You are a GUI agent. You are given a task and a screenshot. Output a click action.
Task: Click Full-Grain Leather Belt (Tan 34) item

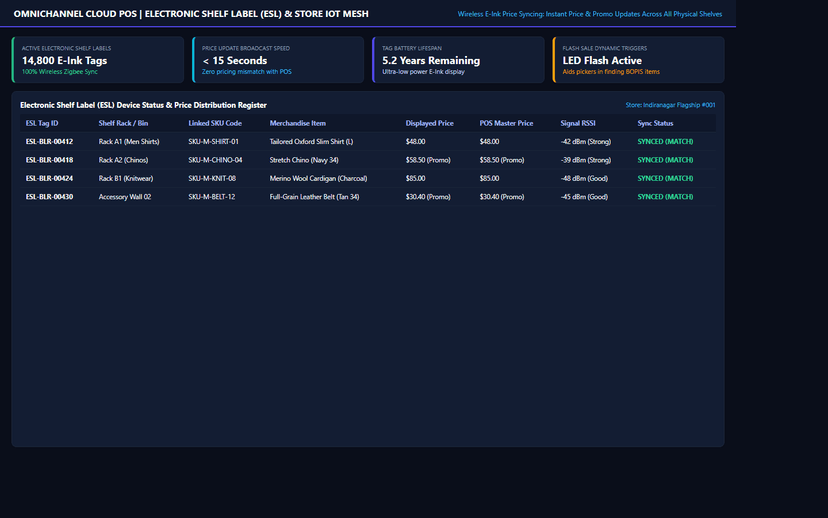coord(314,197)
